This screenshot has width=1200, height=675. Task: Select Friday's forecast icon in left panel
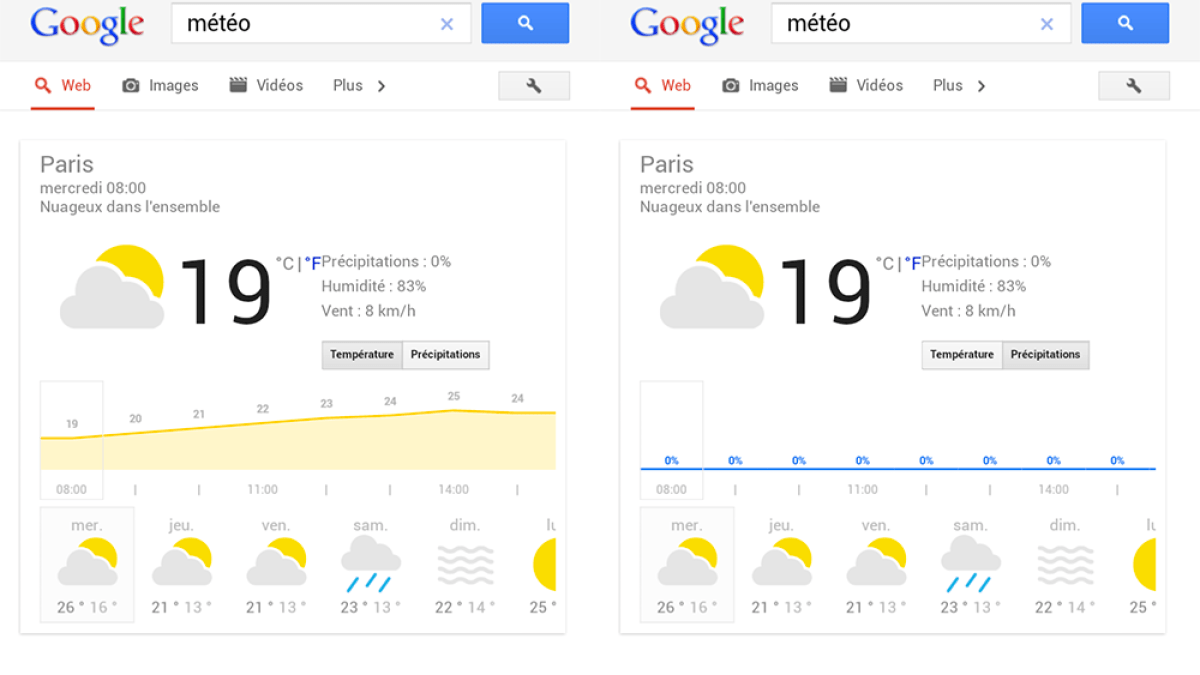coord(276,564)
